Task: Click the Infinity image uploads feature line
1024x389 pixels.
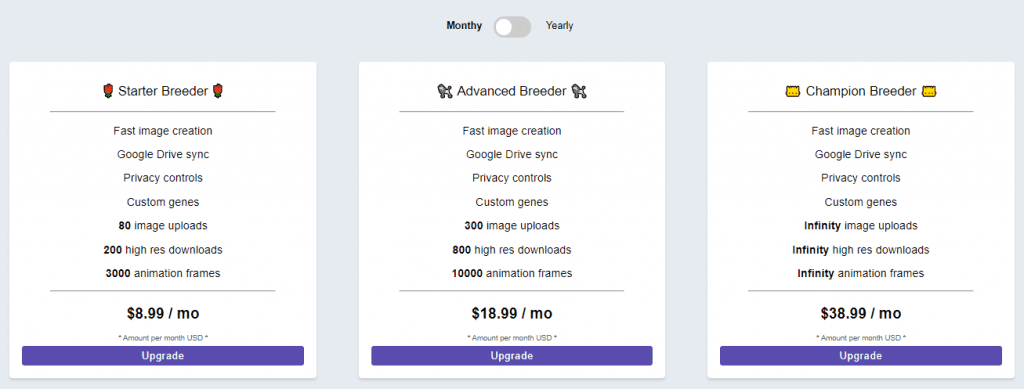Action: click(861, 226)
